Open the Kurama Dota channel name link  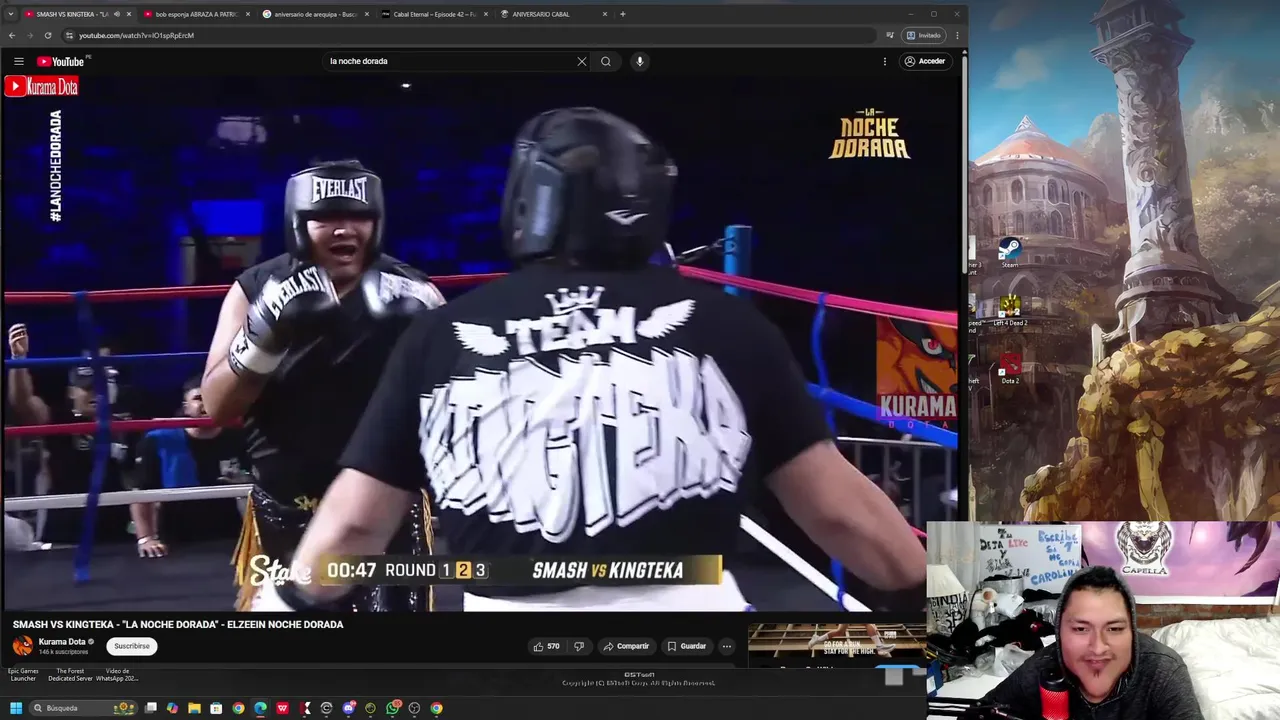62,642
